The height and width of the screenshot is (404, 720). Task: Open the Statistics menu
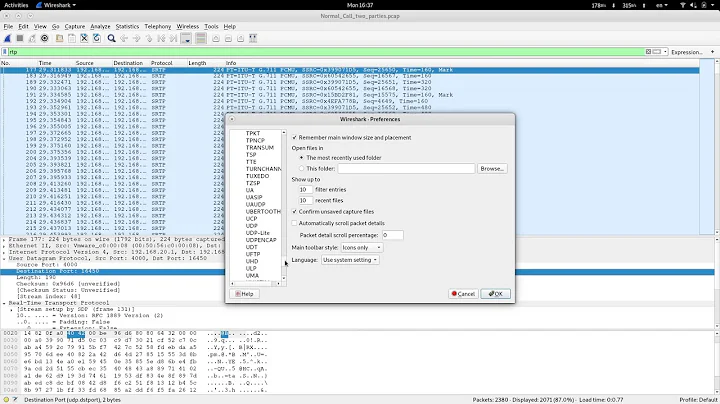point(127,27)
